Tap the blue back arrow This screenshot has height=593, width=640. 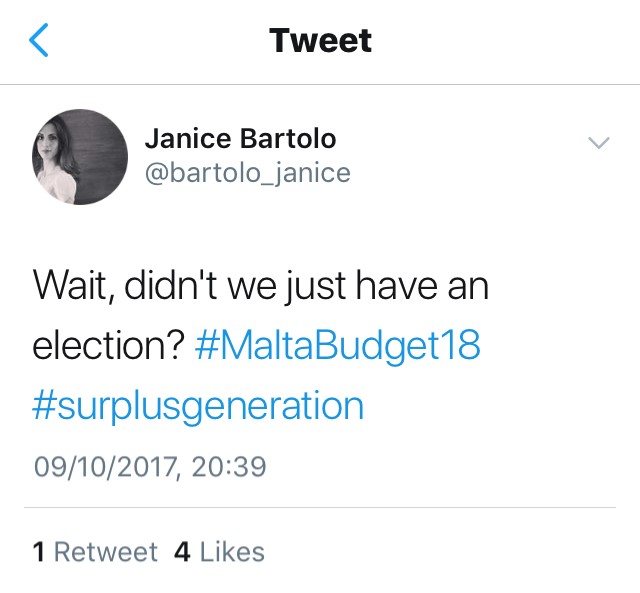point(39,41)
